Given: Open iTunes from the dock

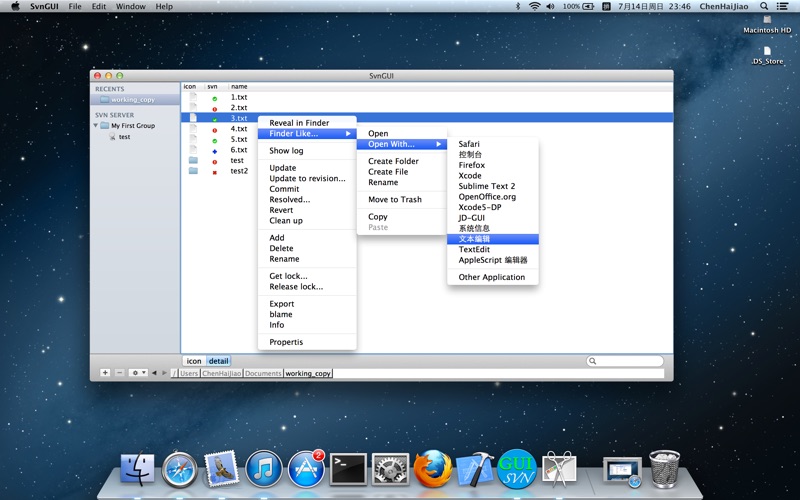Looking at the screenshot, I should tap(263, 468).
